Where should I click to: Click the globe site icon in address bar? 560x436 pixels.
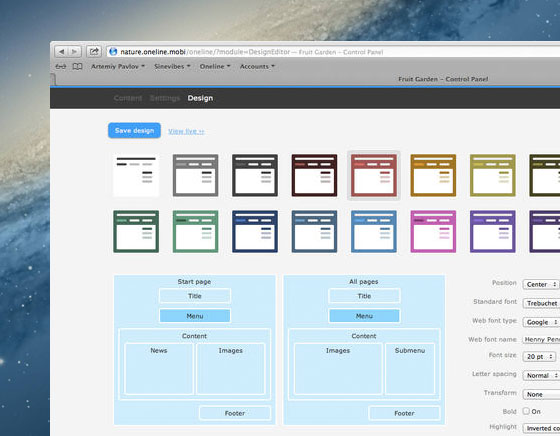pos(113,52)
